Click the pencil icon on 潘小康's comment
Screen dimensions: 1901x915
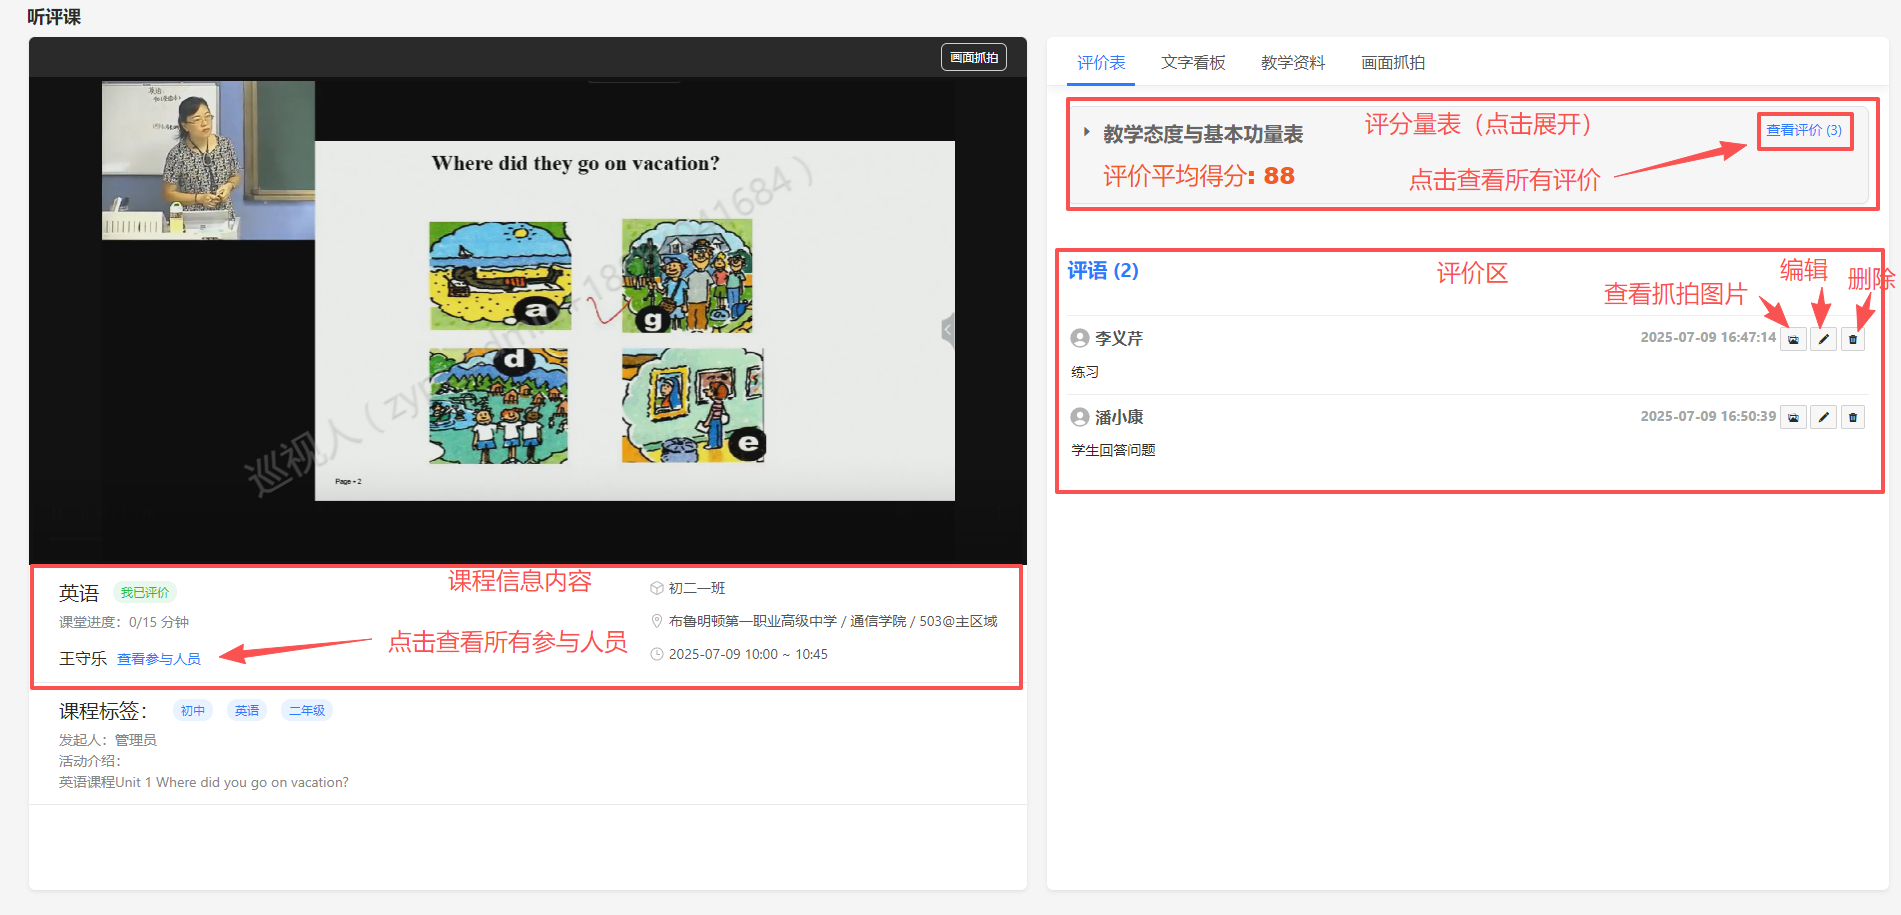point(1823,417)
